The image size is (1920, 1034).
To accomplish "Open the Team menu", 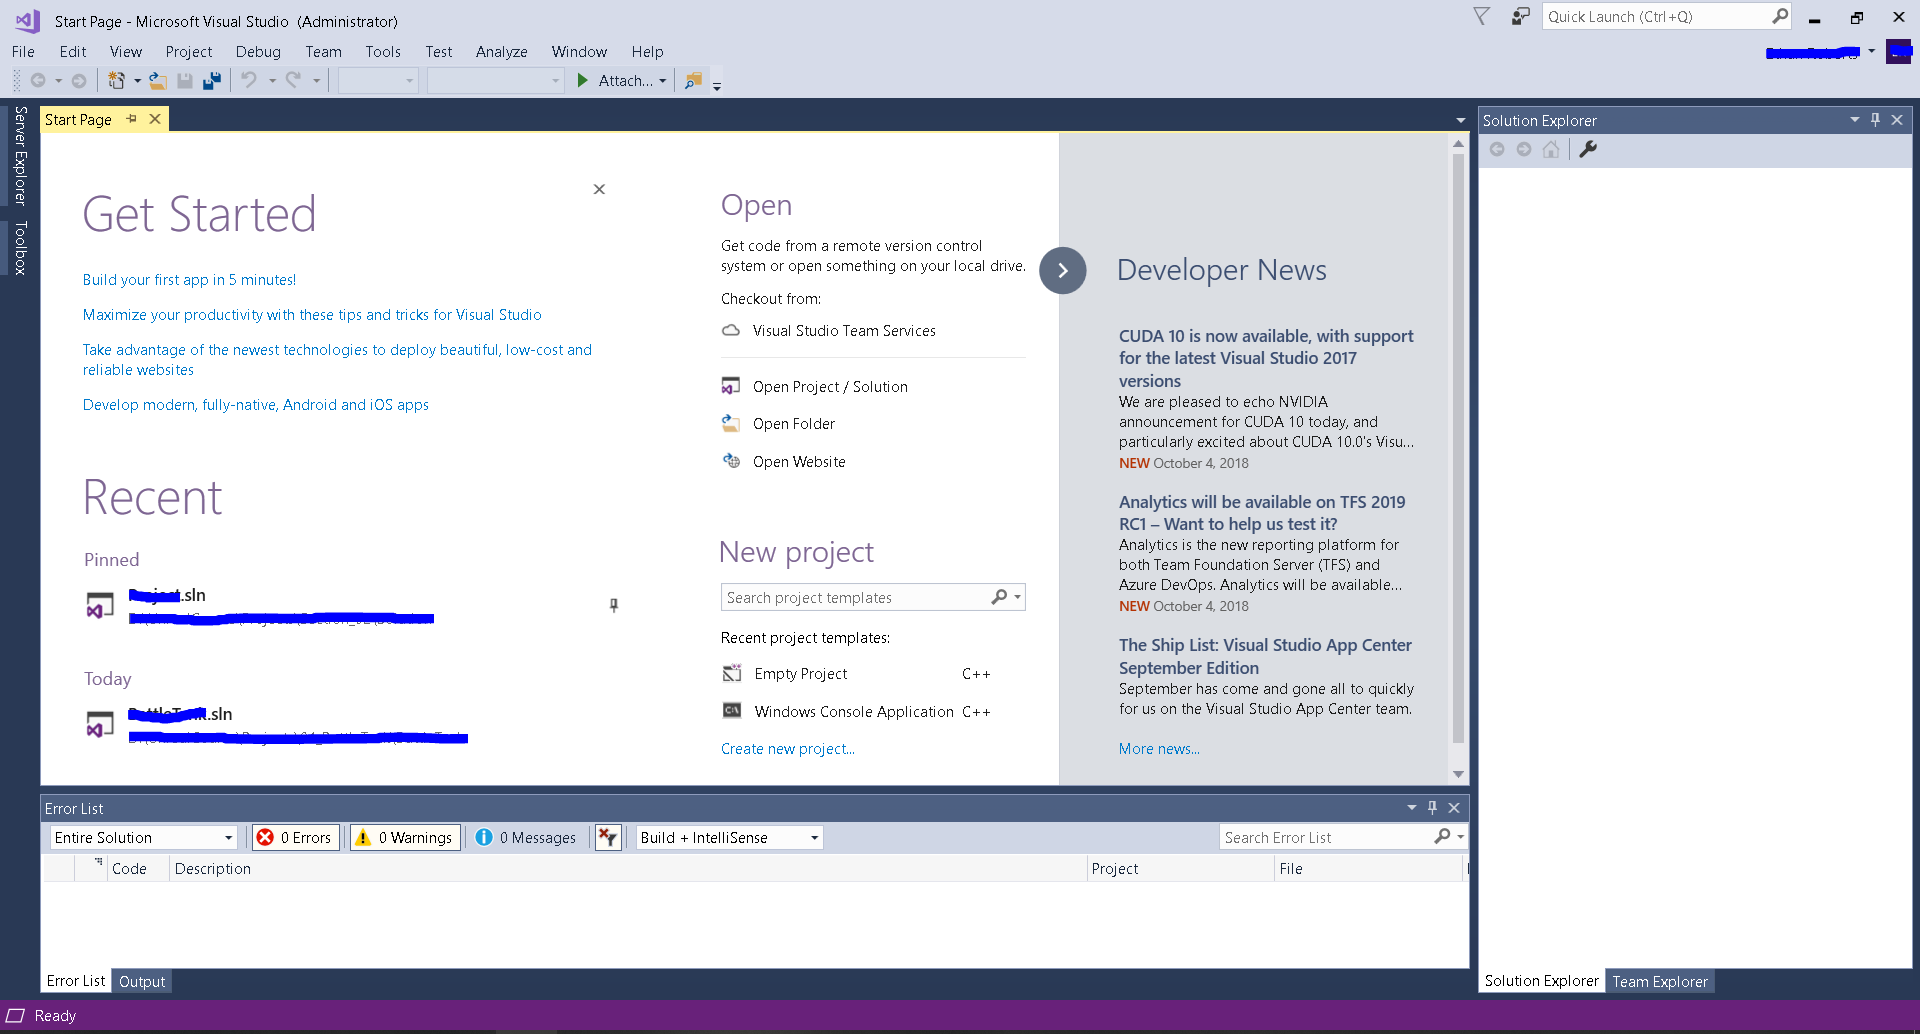I will (323, 52).
